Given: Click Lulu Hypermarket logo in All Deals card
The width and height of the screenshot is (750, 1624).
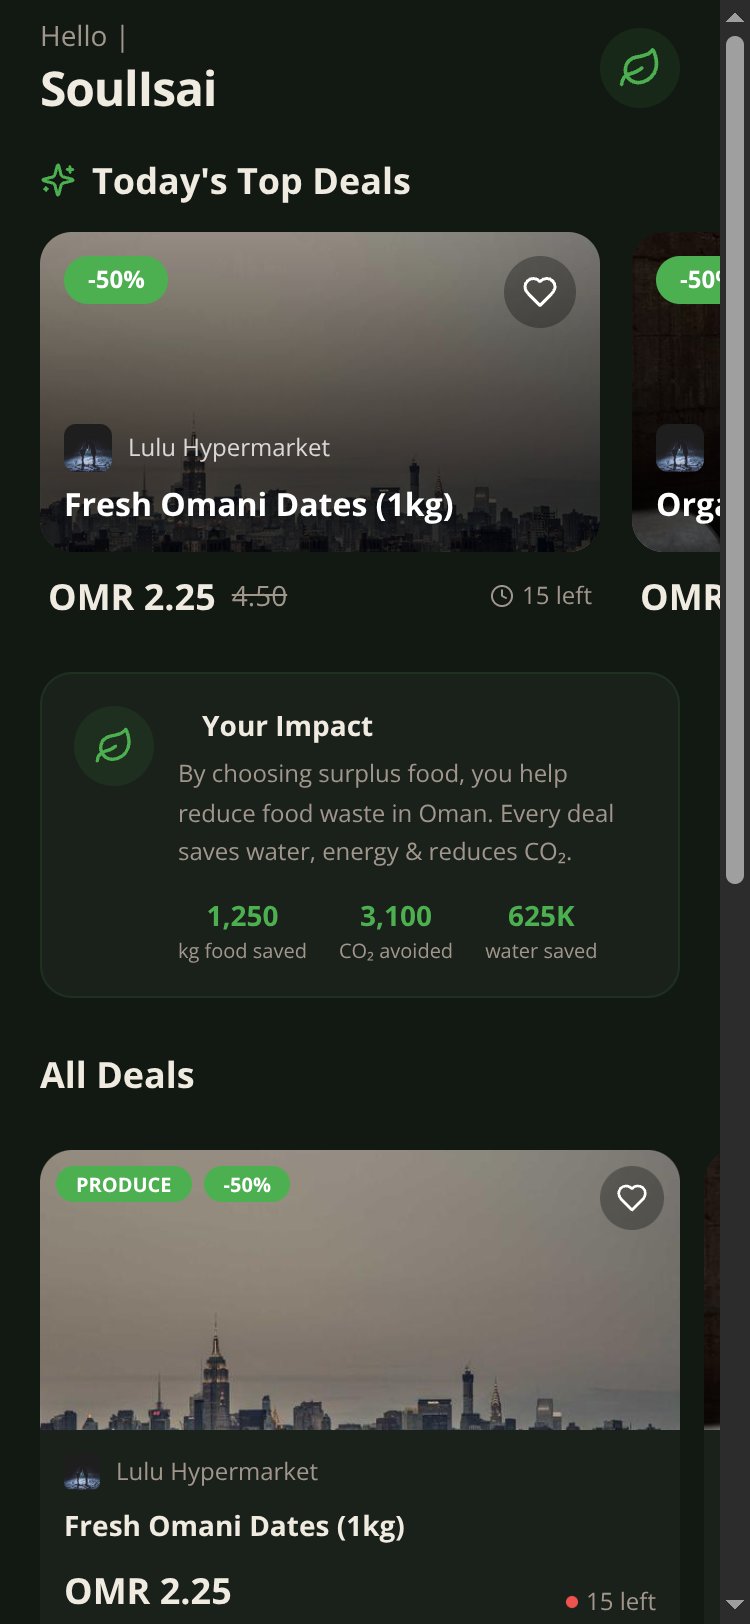Looking at the screenshot, I should click(x=82, y=1472).
